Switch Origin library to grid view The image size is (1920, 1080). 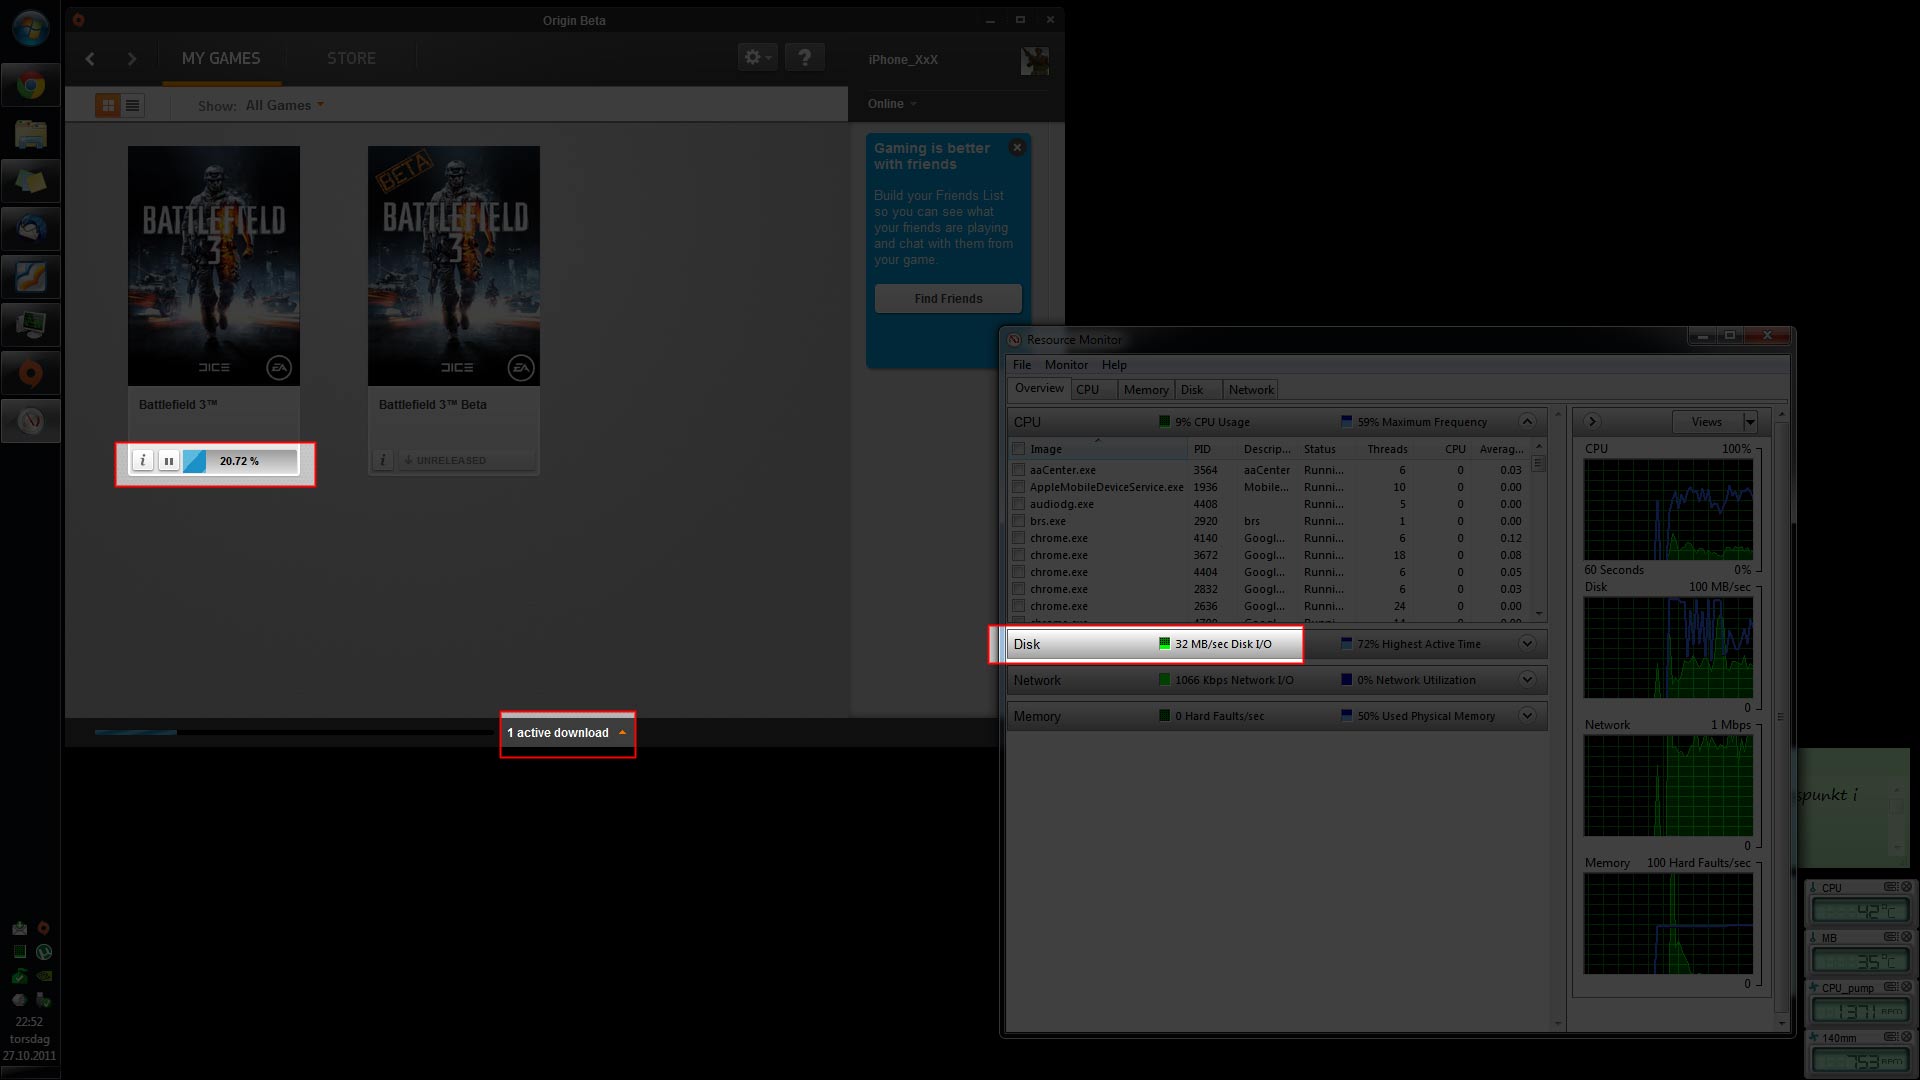click(x=108, y=105)
